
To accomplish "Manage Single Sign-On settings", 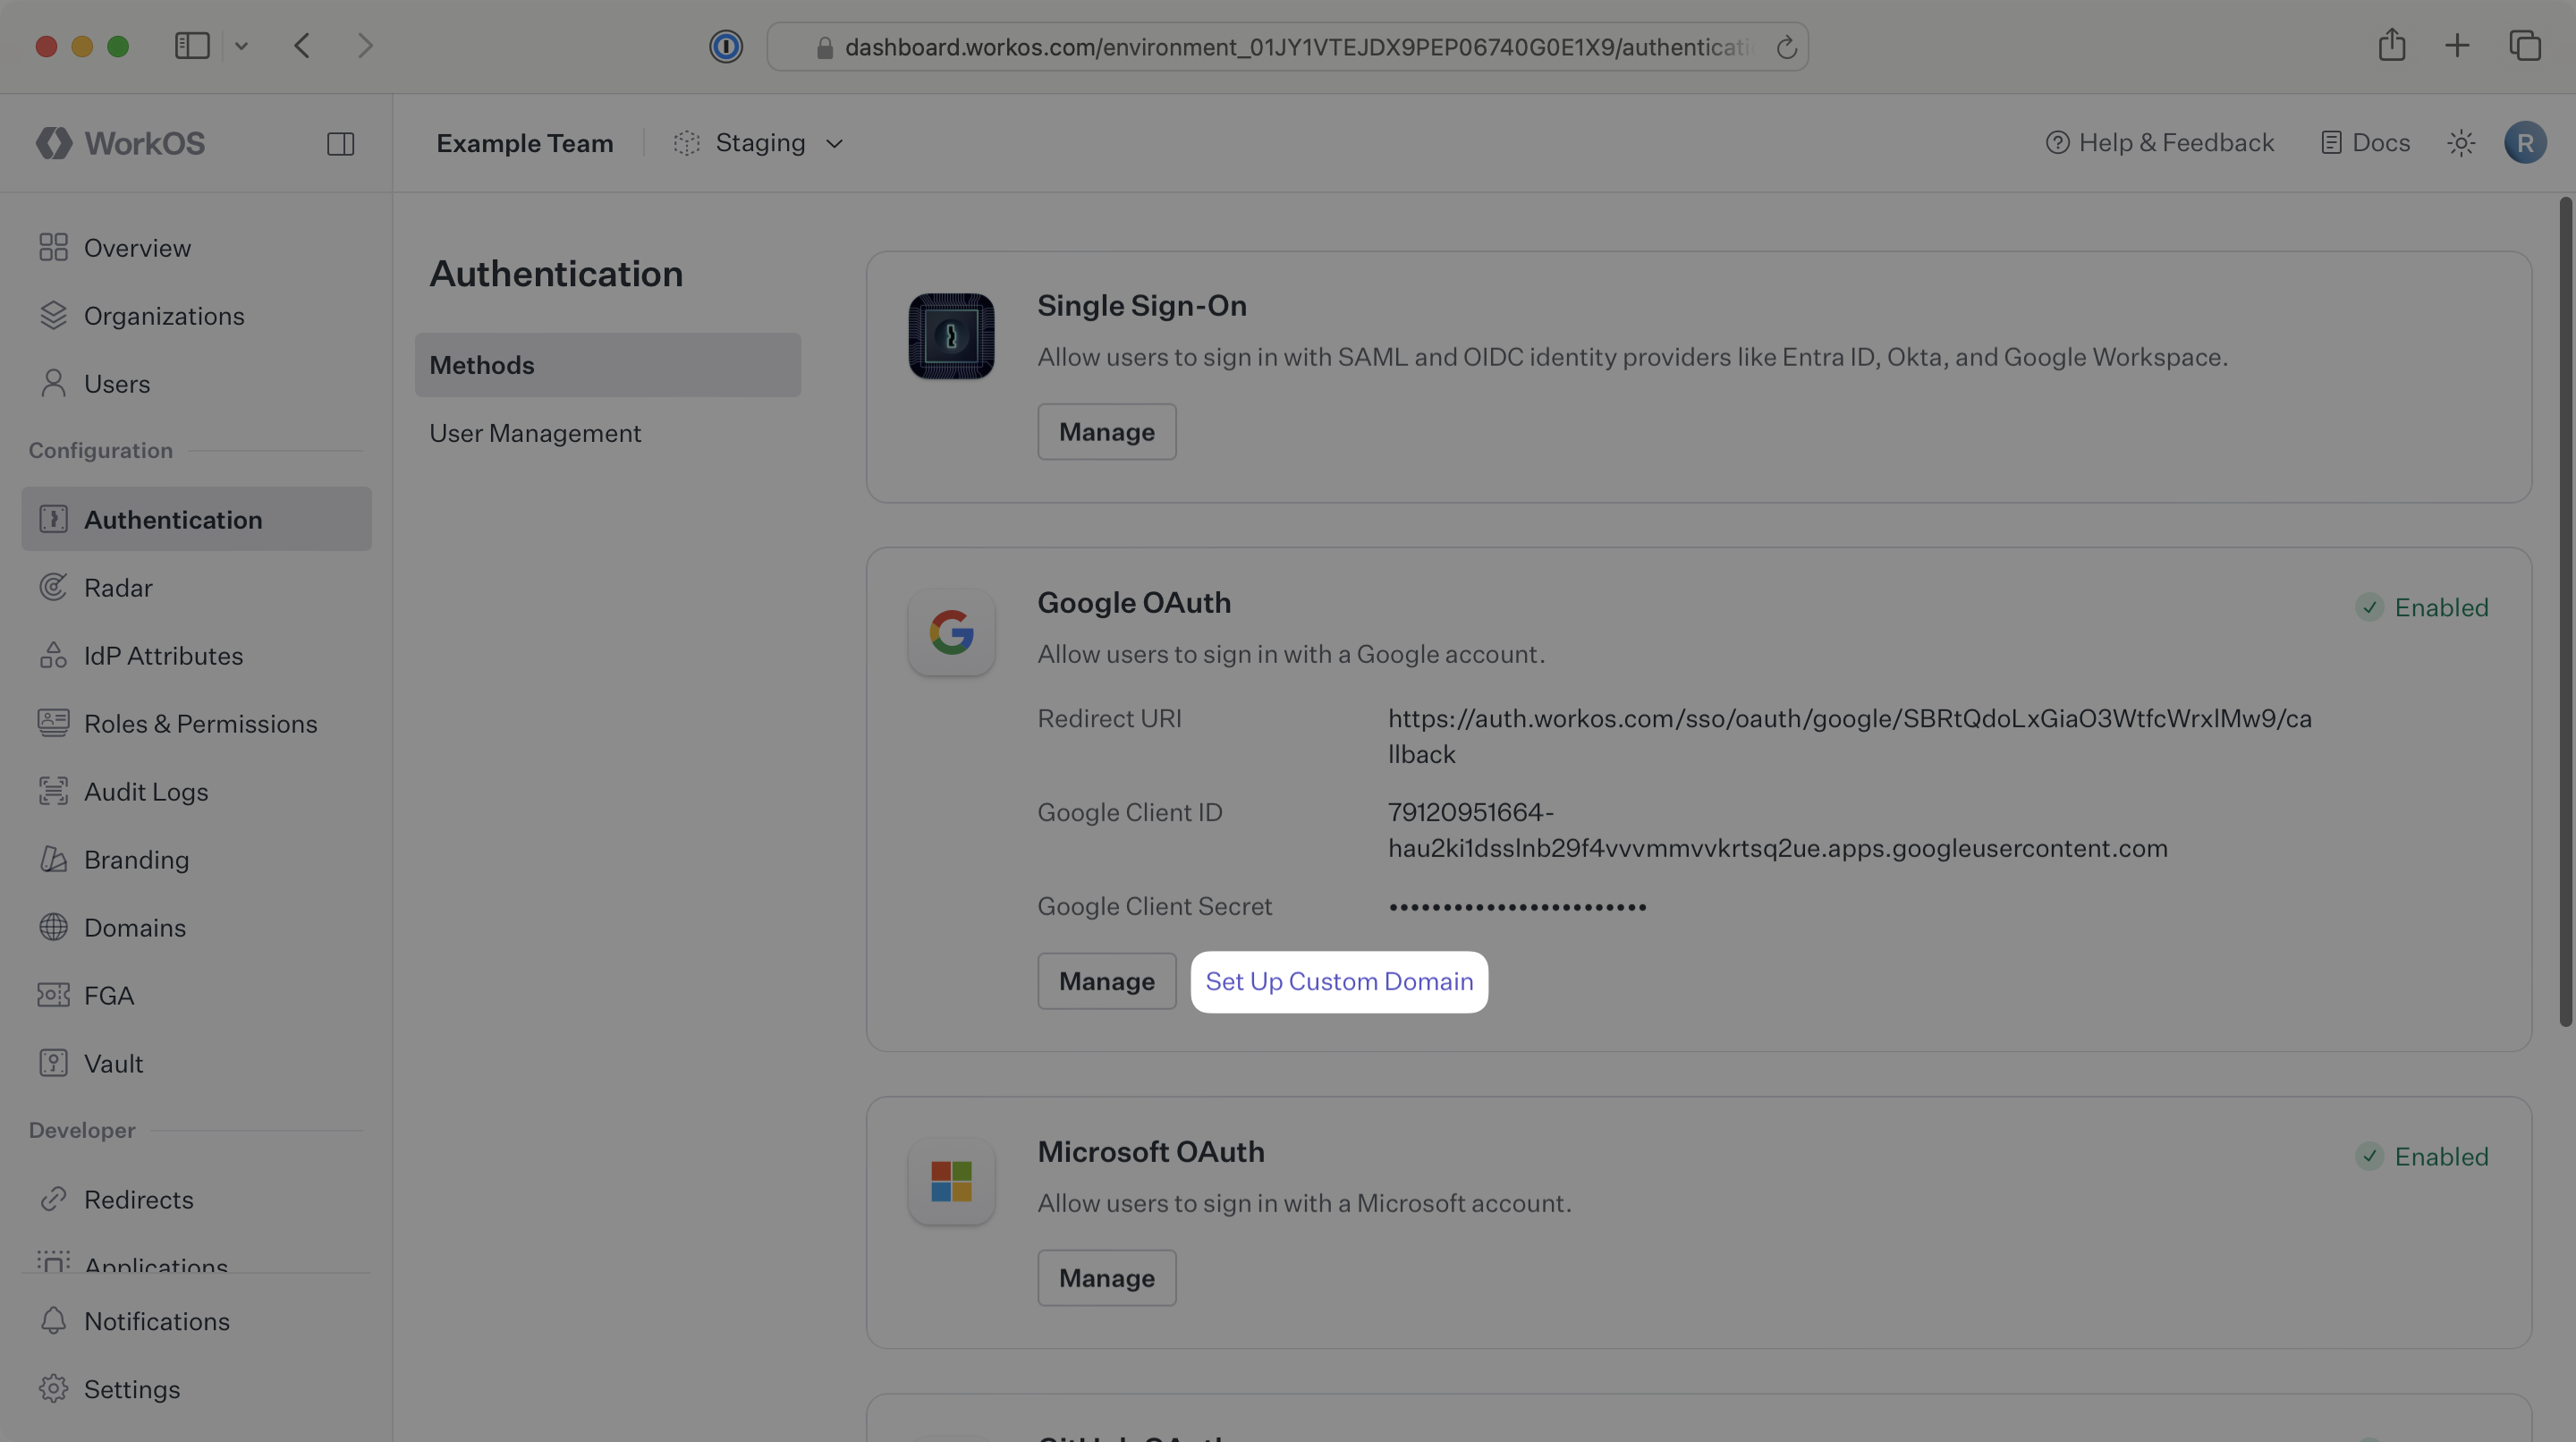I will pyautogui.click(x=1106, y=431).
